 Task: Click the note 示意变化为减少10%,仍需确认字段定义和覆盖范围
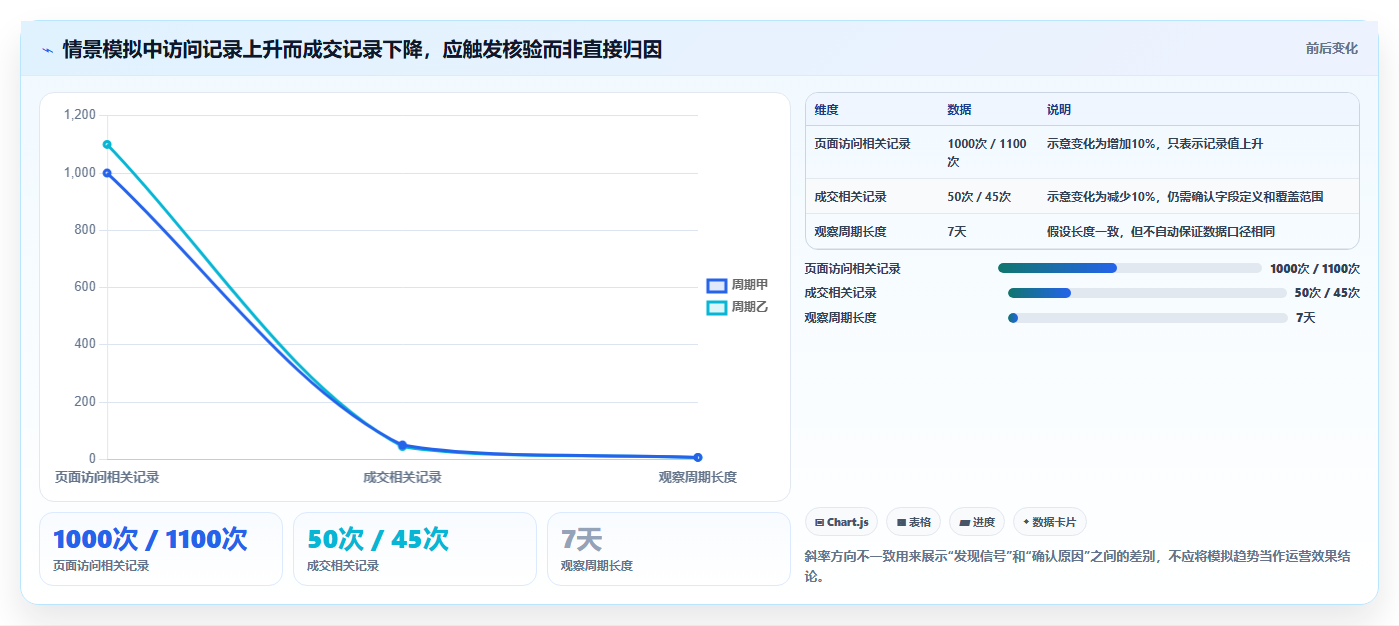click(1185, 197)
